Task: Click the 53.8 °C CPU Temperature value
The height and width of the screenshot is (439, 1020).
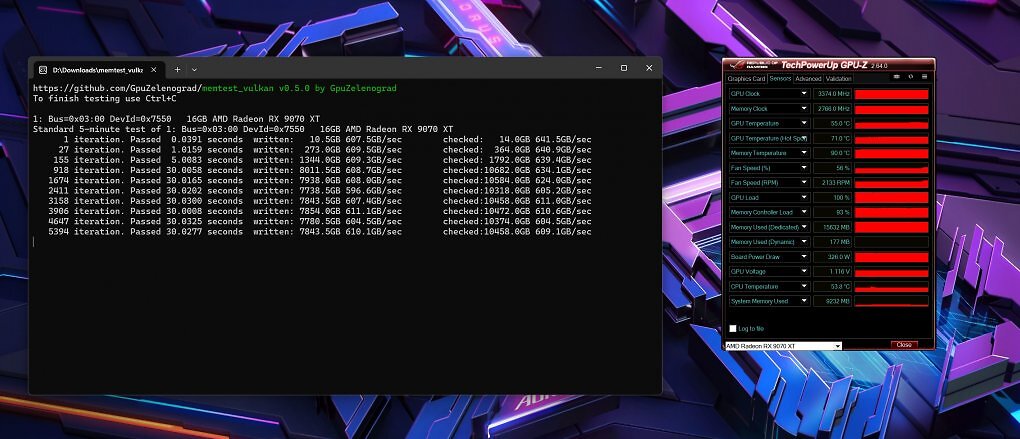Action: tap(832, 286)
